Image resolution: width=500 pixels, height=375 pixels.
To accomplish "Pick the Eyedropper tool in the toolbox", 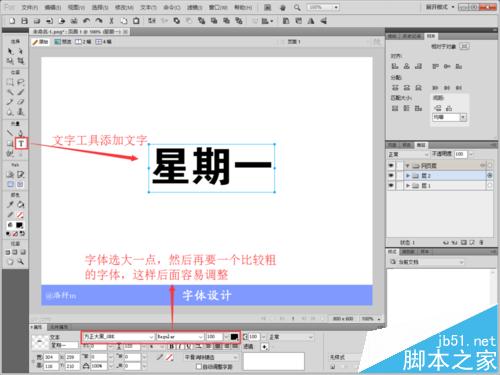I will [10, 204].
